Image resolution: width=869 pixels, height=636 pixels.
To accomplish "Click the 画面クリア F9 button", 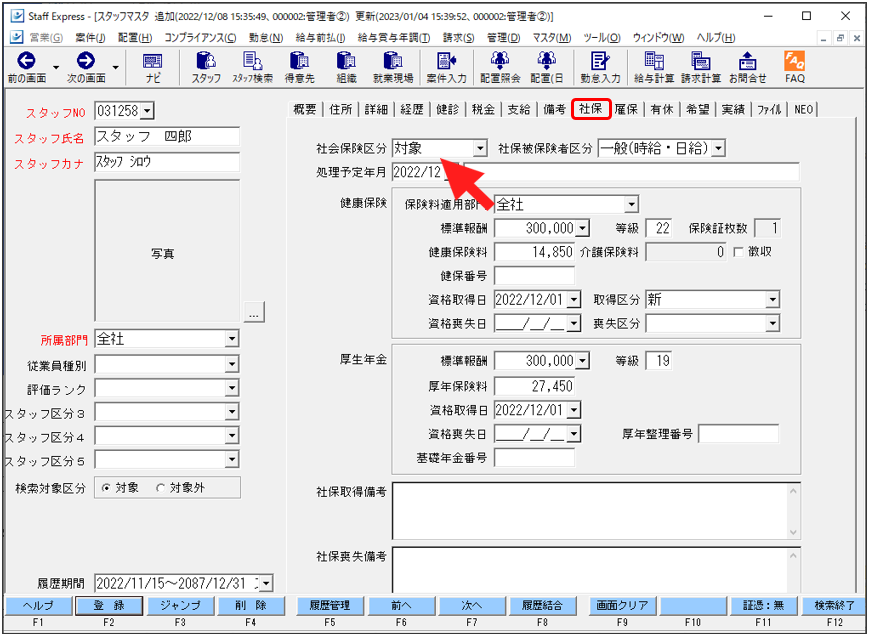I will click(622, 606).
